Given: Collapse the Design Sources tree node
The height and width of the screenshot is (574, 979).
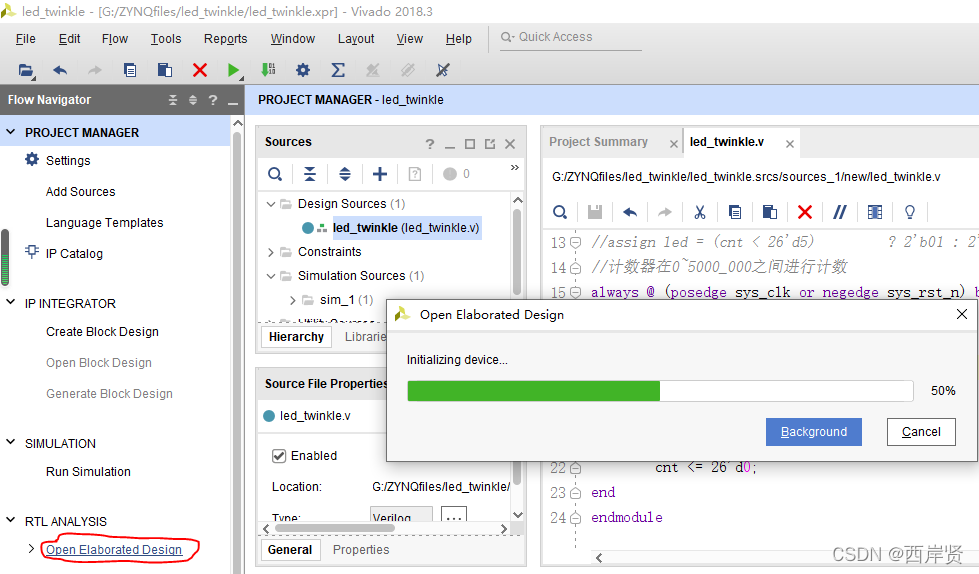Looking at the screenshot, I should coord(271,204).
